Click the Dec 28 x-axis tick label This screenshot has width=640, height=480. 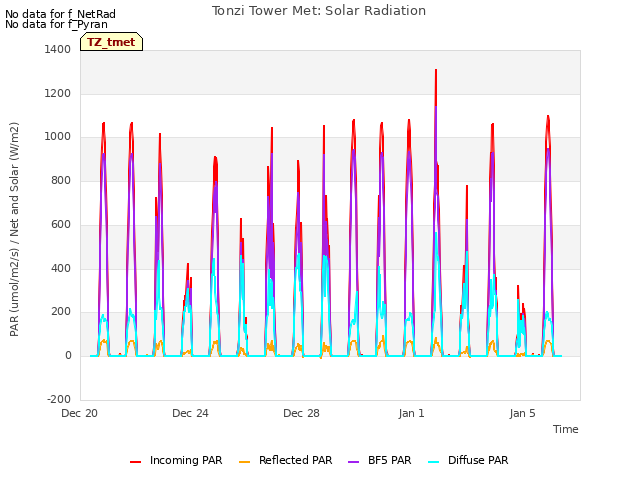tap(301, 413)
